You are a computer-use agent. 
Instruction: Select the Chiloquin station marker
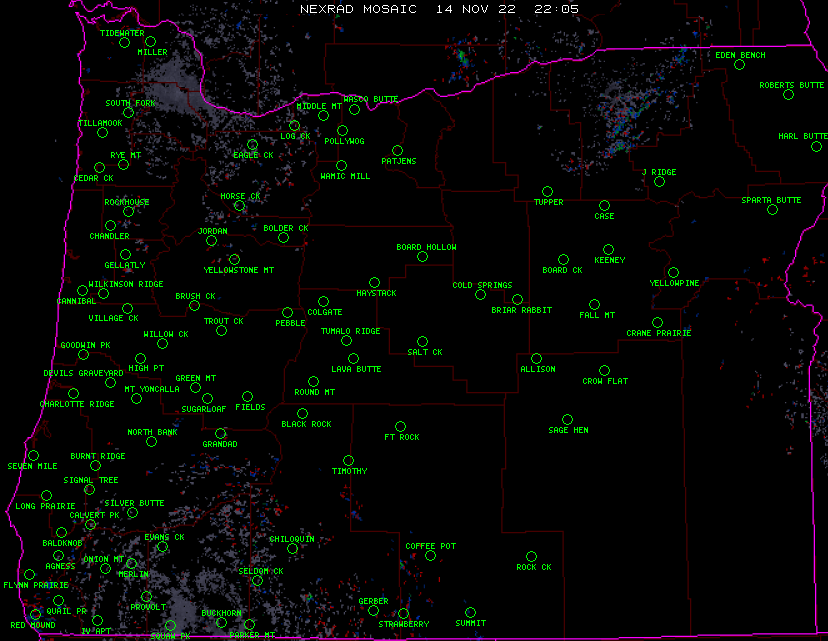[x=292, y=548]
